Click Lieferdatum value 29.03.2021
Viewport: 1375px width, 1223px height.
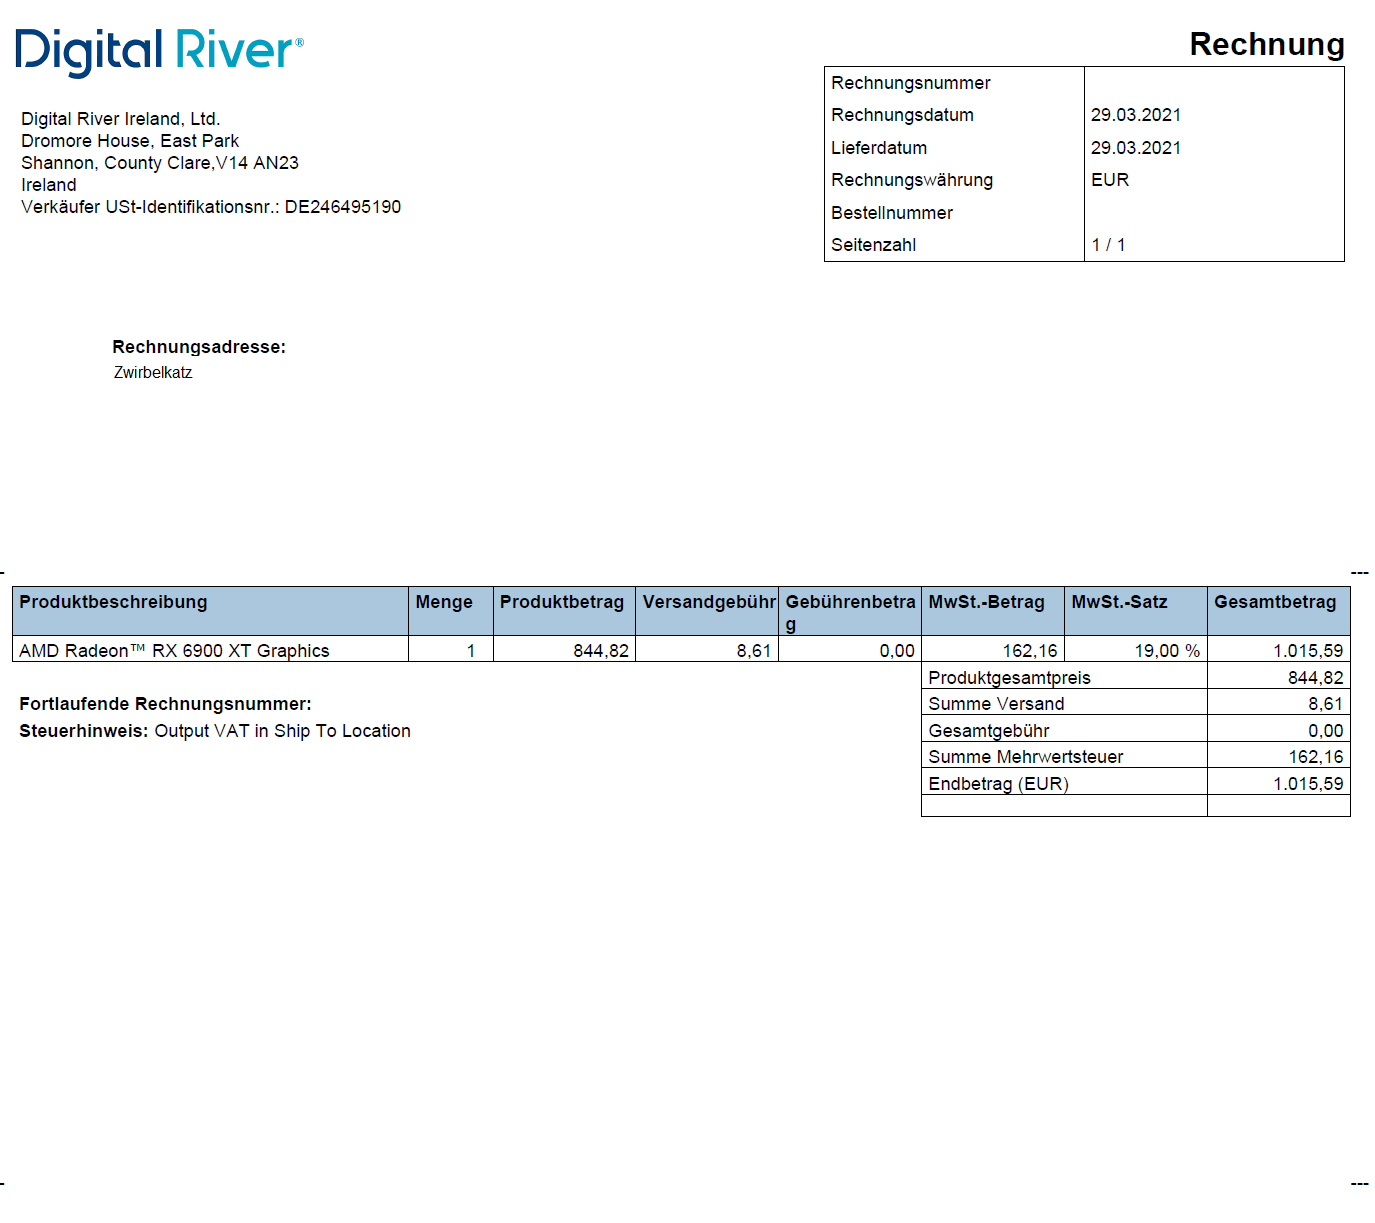click(1136, 148)
